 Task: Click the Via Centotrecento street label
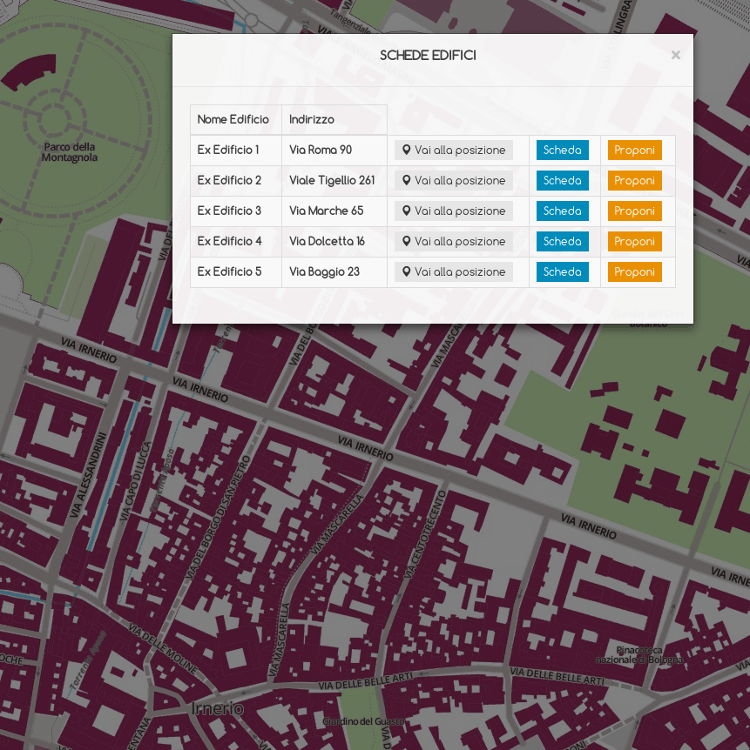click(425, 534)
